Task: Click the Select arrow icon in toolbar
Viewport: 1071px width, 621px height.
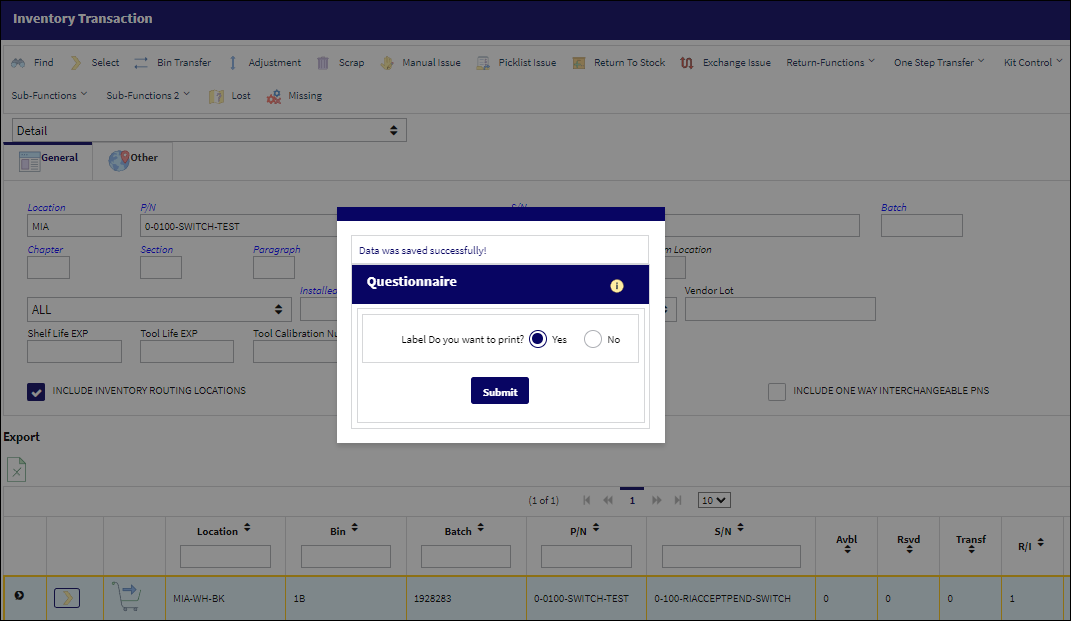Action: click(x=76, y=63)
